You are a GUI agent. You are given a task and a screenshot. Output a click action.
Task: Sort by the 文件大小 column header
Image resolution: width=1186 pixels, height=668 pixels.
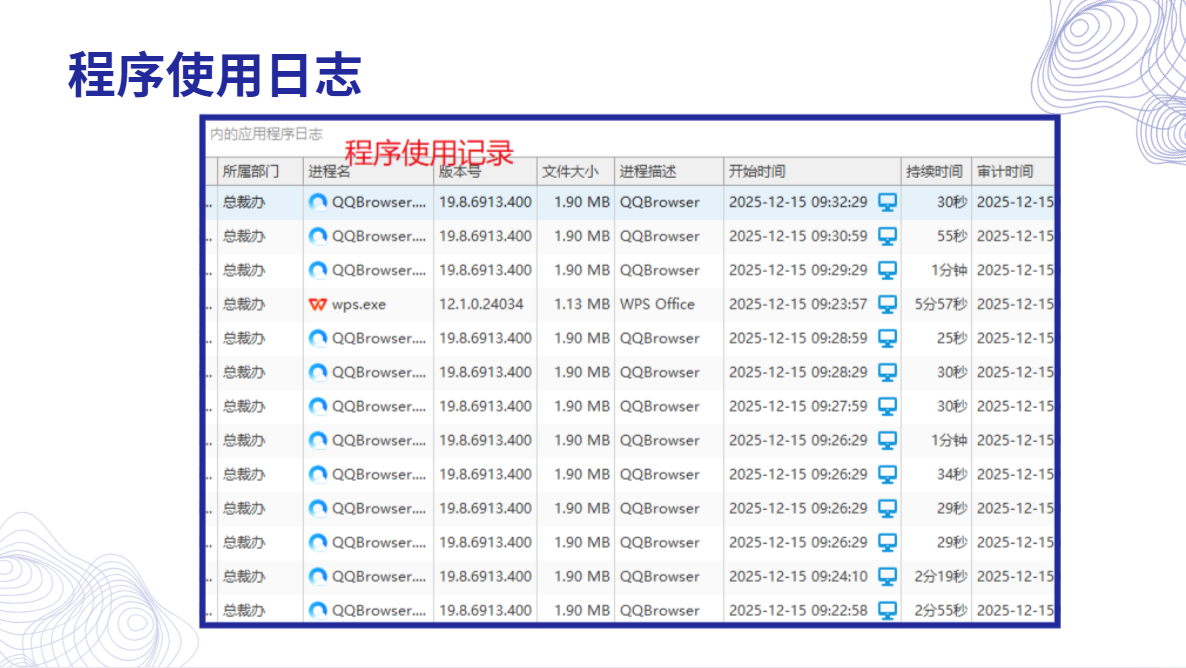pos(576,172)
